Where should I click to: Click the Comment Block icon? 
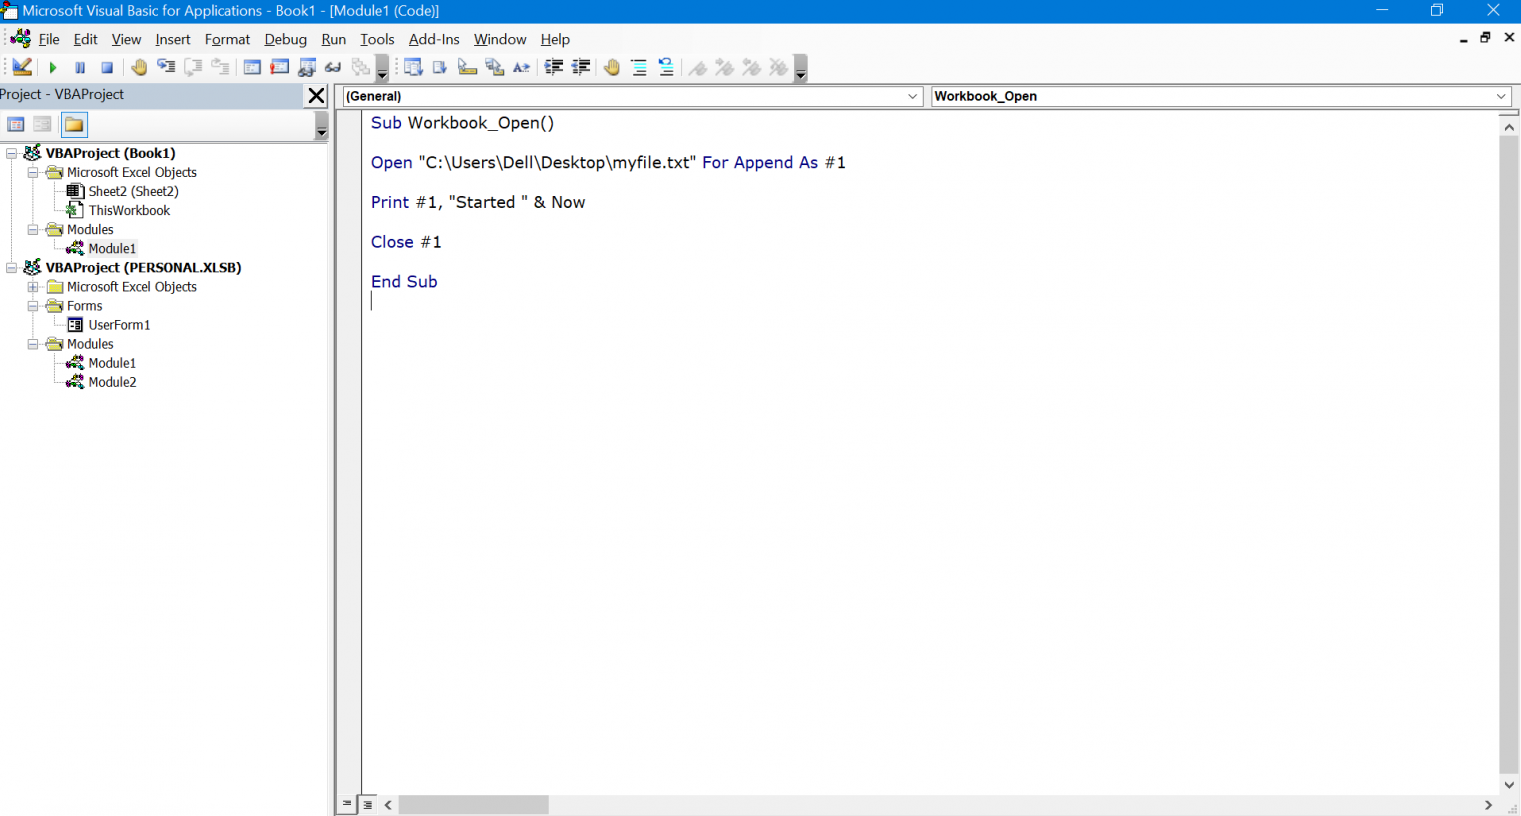[639, 67]
